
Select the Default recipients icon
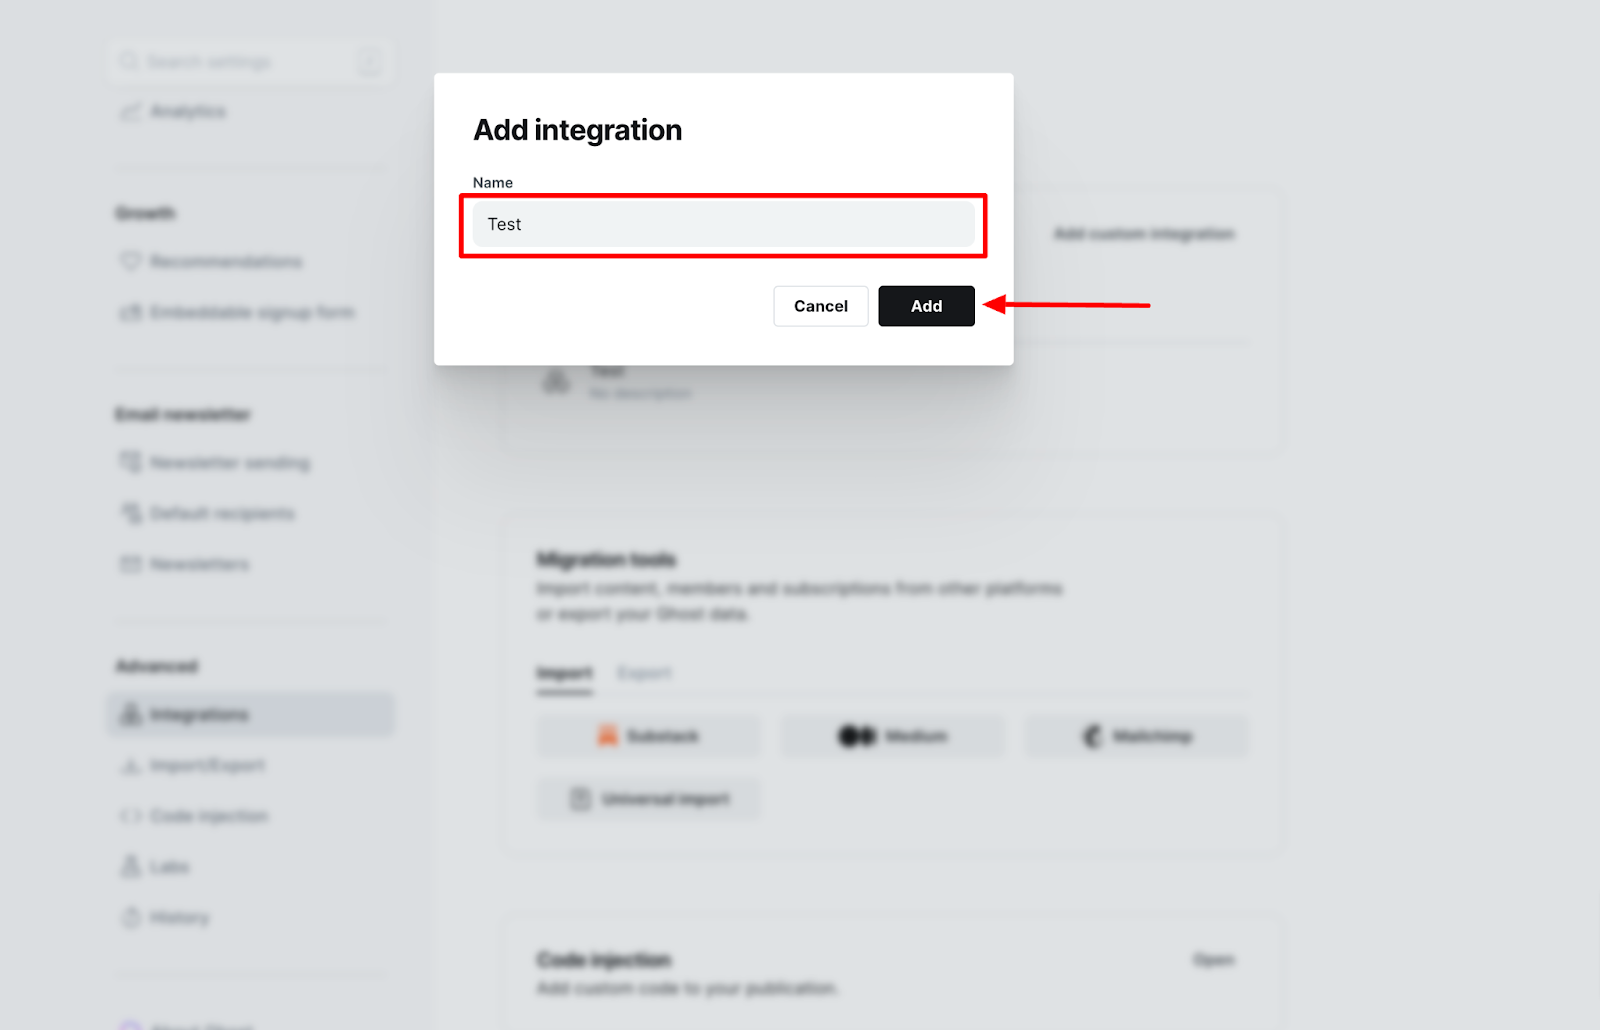pyautogui.click(x=130, y=513)
